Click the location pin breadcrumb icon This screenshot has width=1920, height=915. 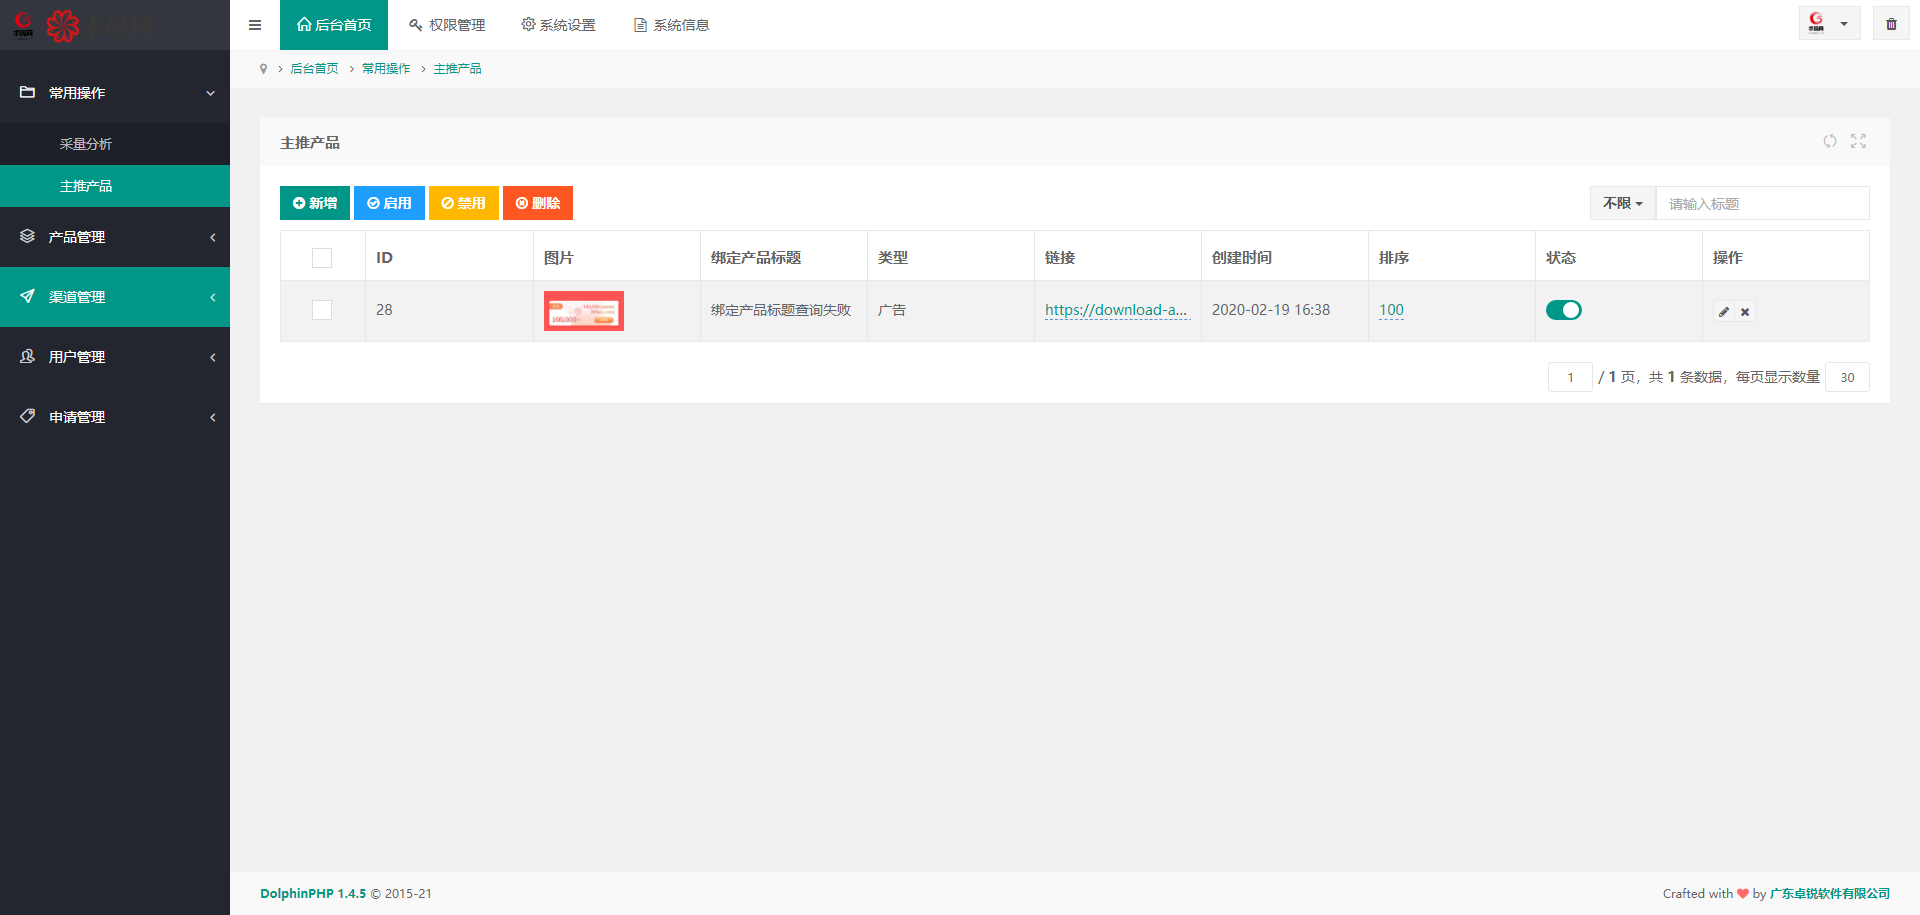(x=263, y=69)
